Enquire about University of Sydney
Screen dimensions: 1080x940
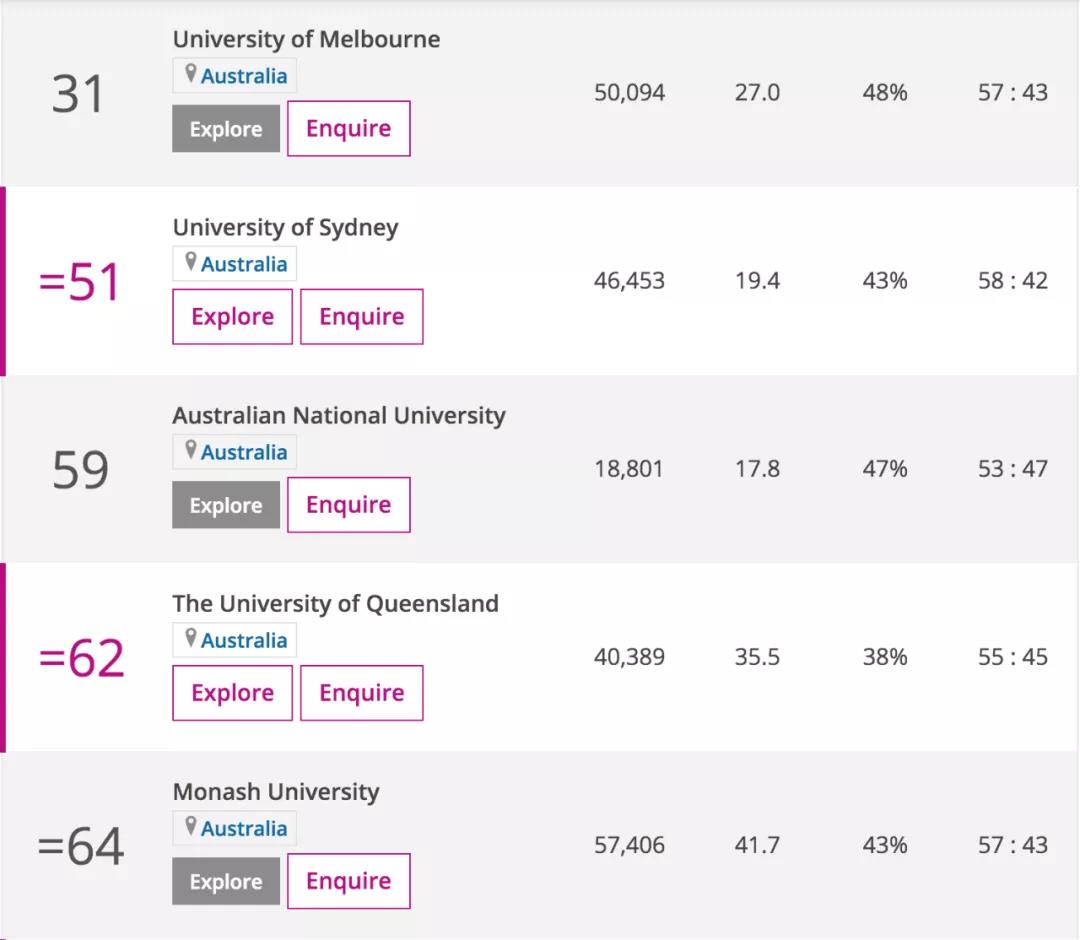point(361,317)
